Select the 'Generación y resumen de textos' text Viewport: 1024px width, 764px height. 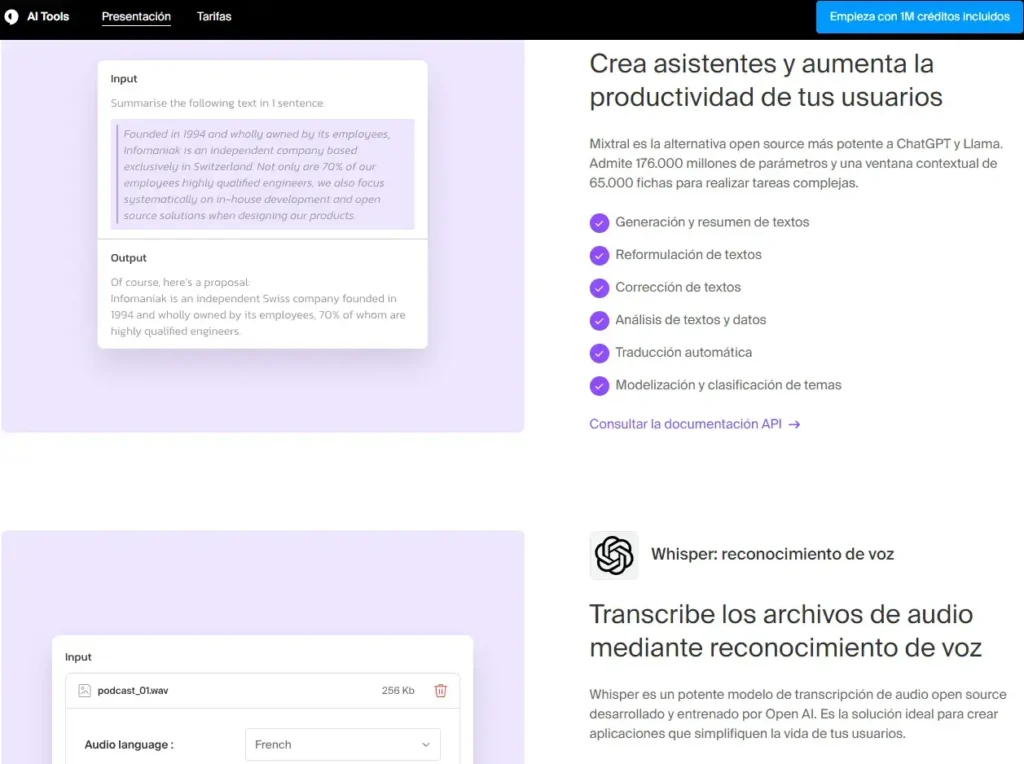[712, 222]
